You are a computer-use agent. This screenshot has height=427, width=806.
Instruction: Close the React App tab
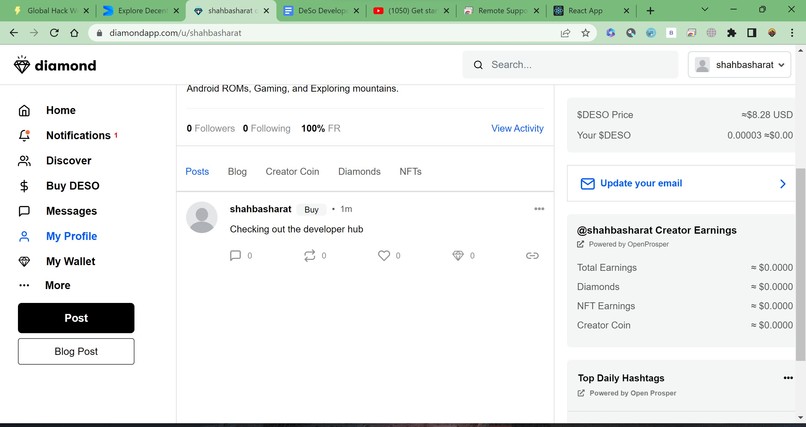click(626, 11)
